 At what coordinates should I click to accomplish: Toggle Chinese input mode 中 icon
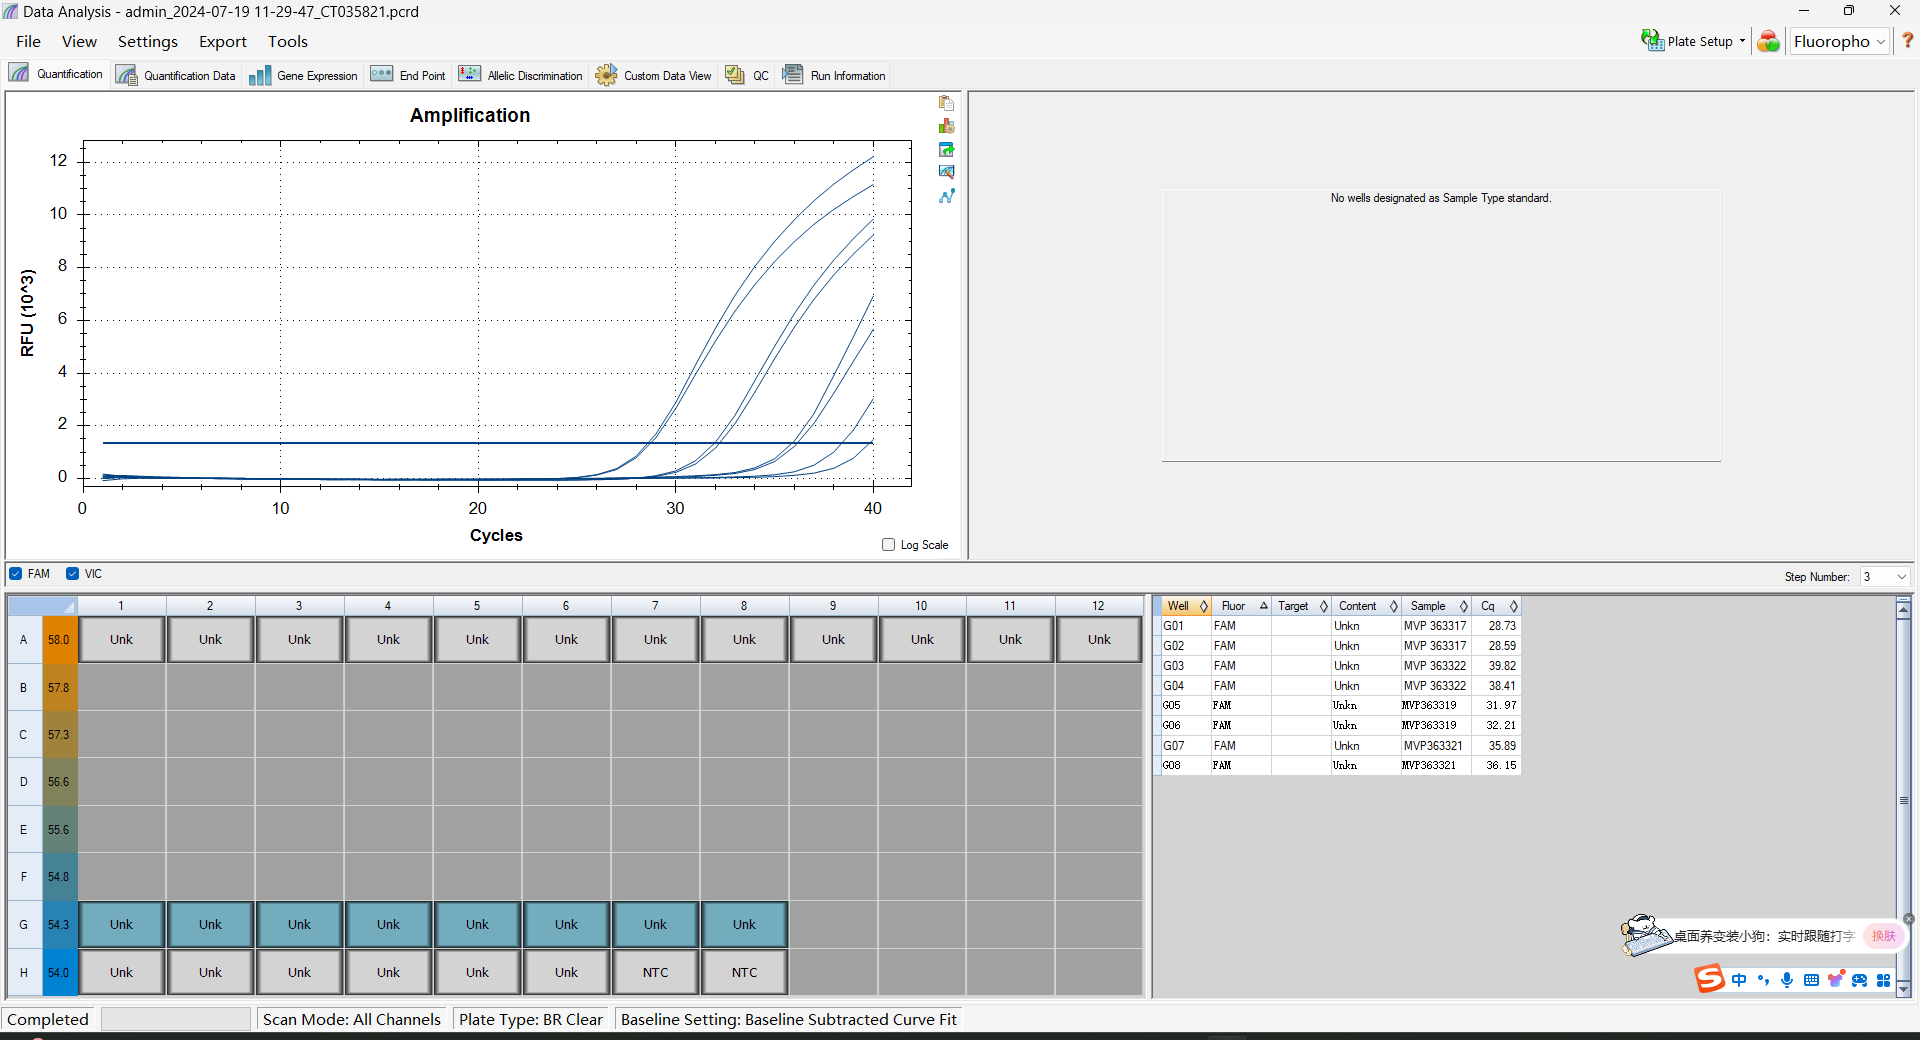click(1739, 980)
